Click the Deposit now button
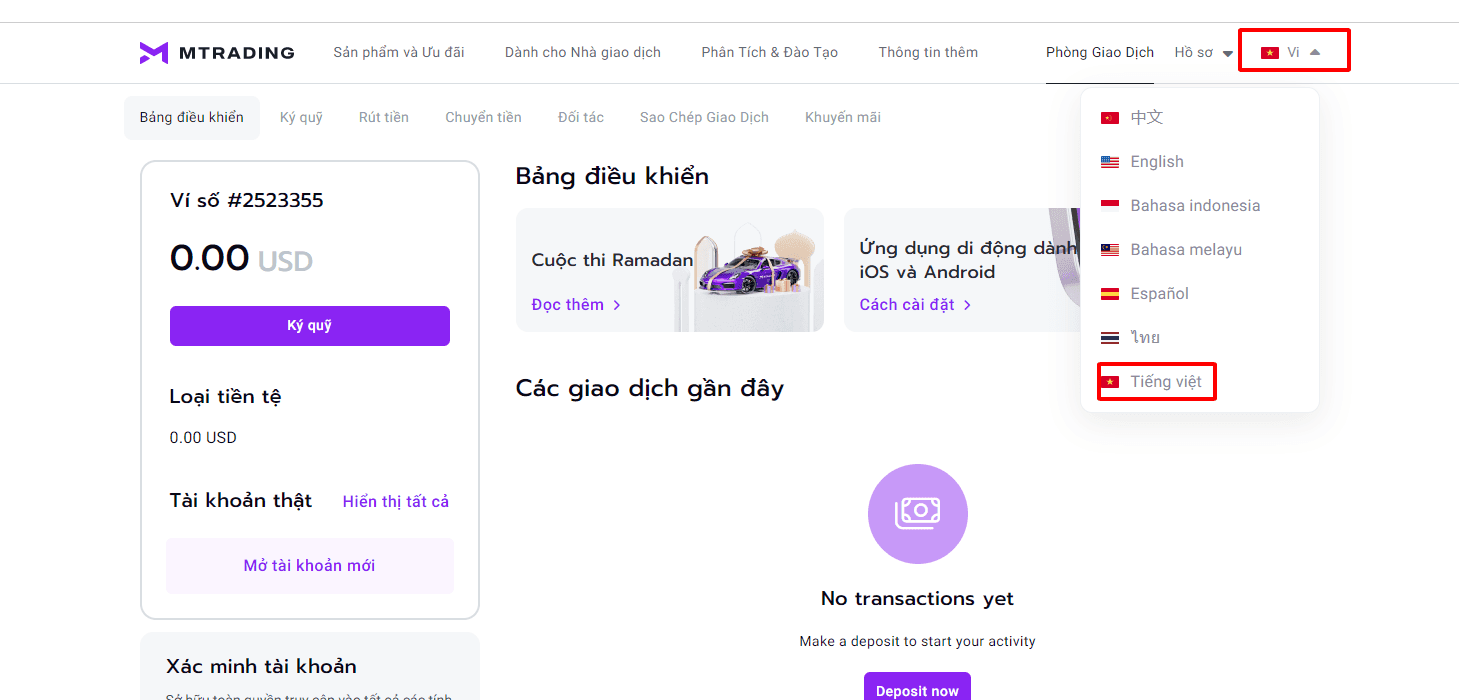Viewport: 1459px width, 700px height. coord(917,690)
